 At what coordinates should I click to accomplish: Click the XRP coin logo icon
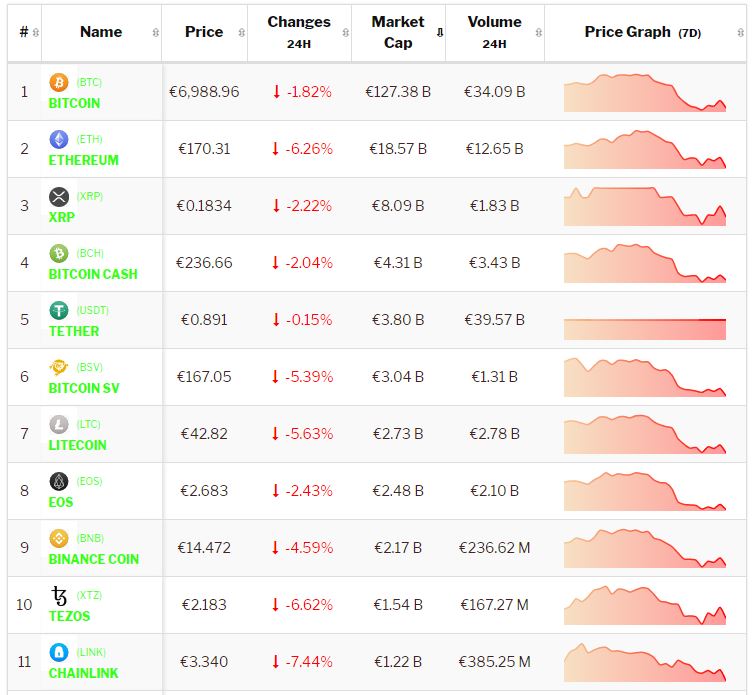[x=59, y=196]
